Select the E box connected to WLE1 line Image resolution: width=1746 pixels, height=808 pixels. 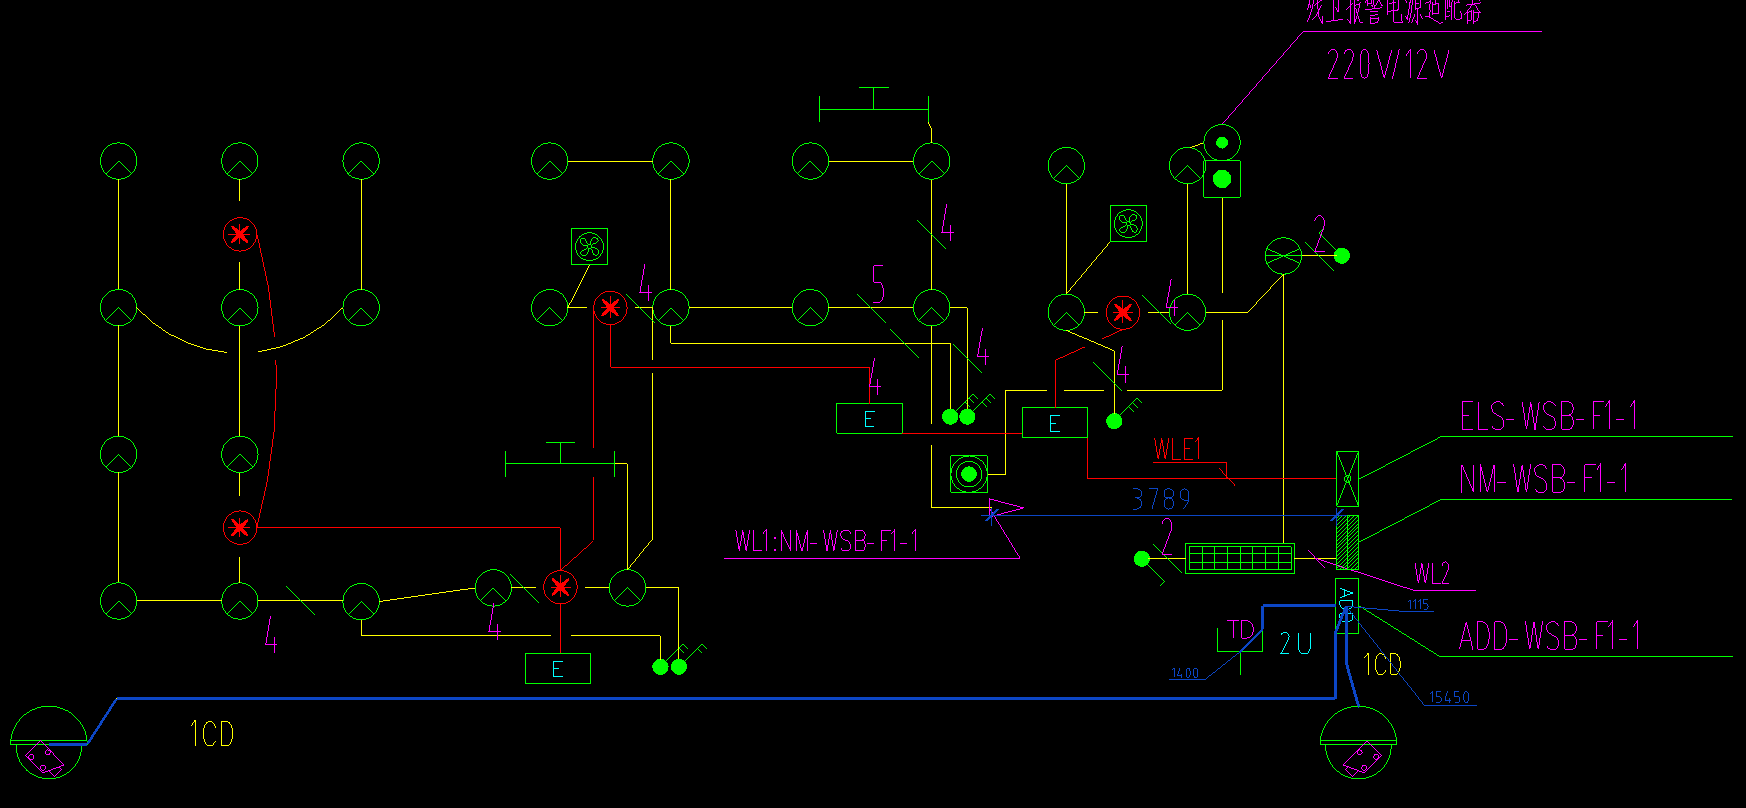click(x=1054, y=423)
